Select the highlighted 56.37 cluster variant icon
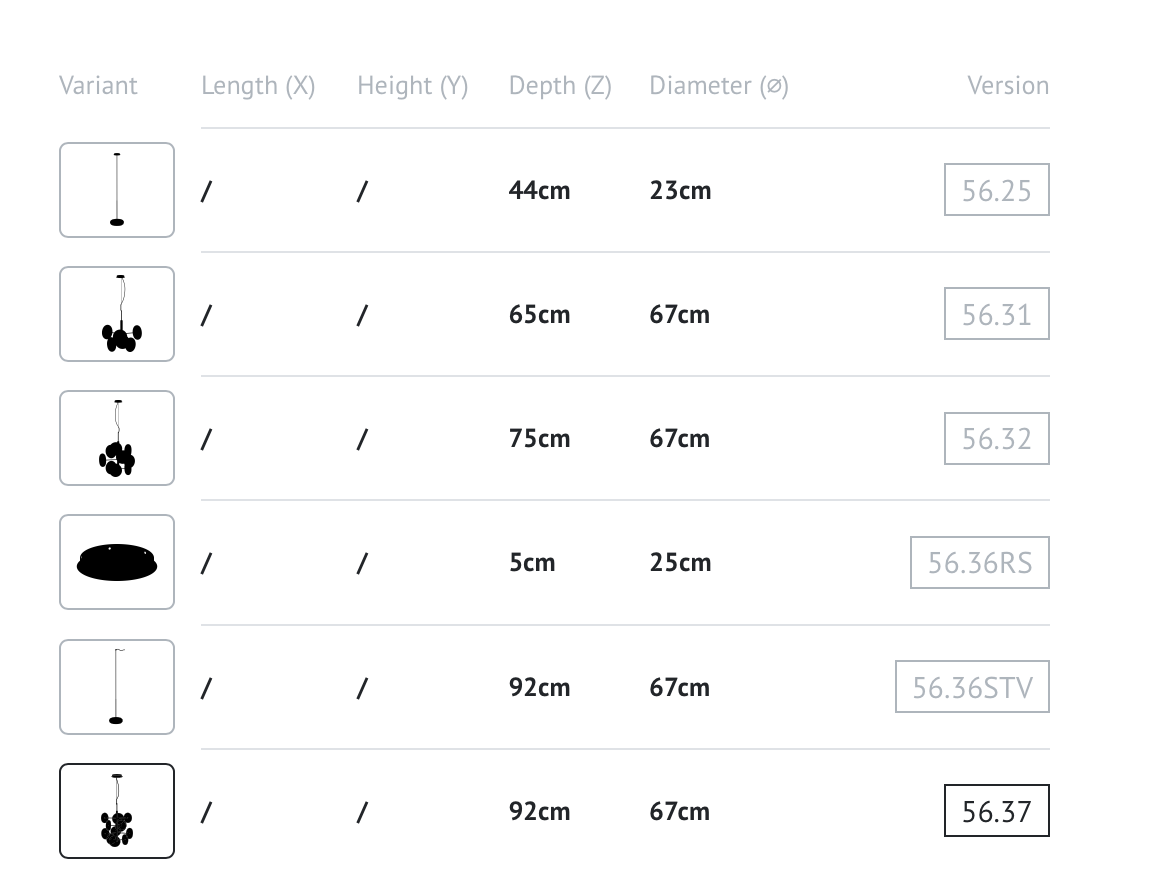Image resolution: width=1152 pixels, height=880 pixels. 117,811
